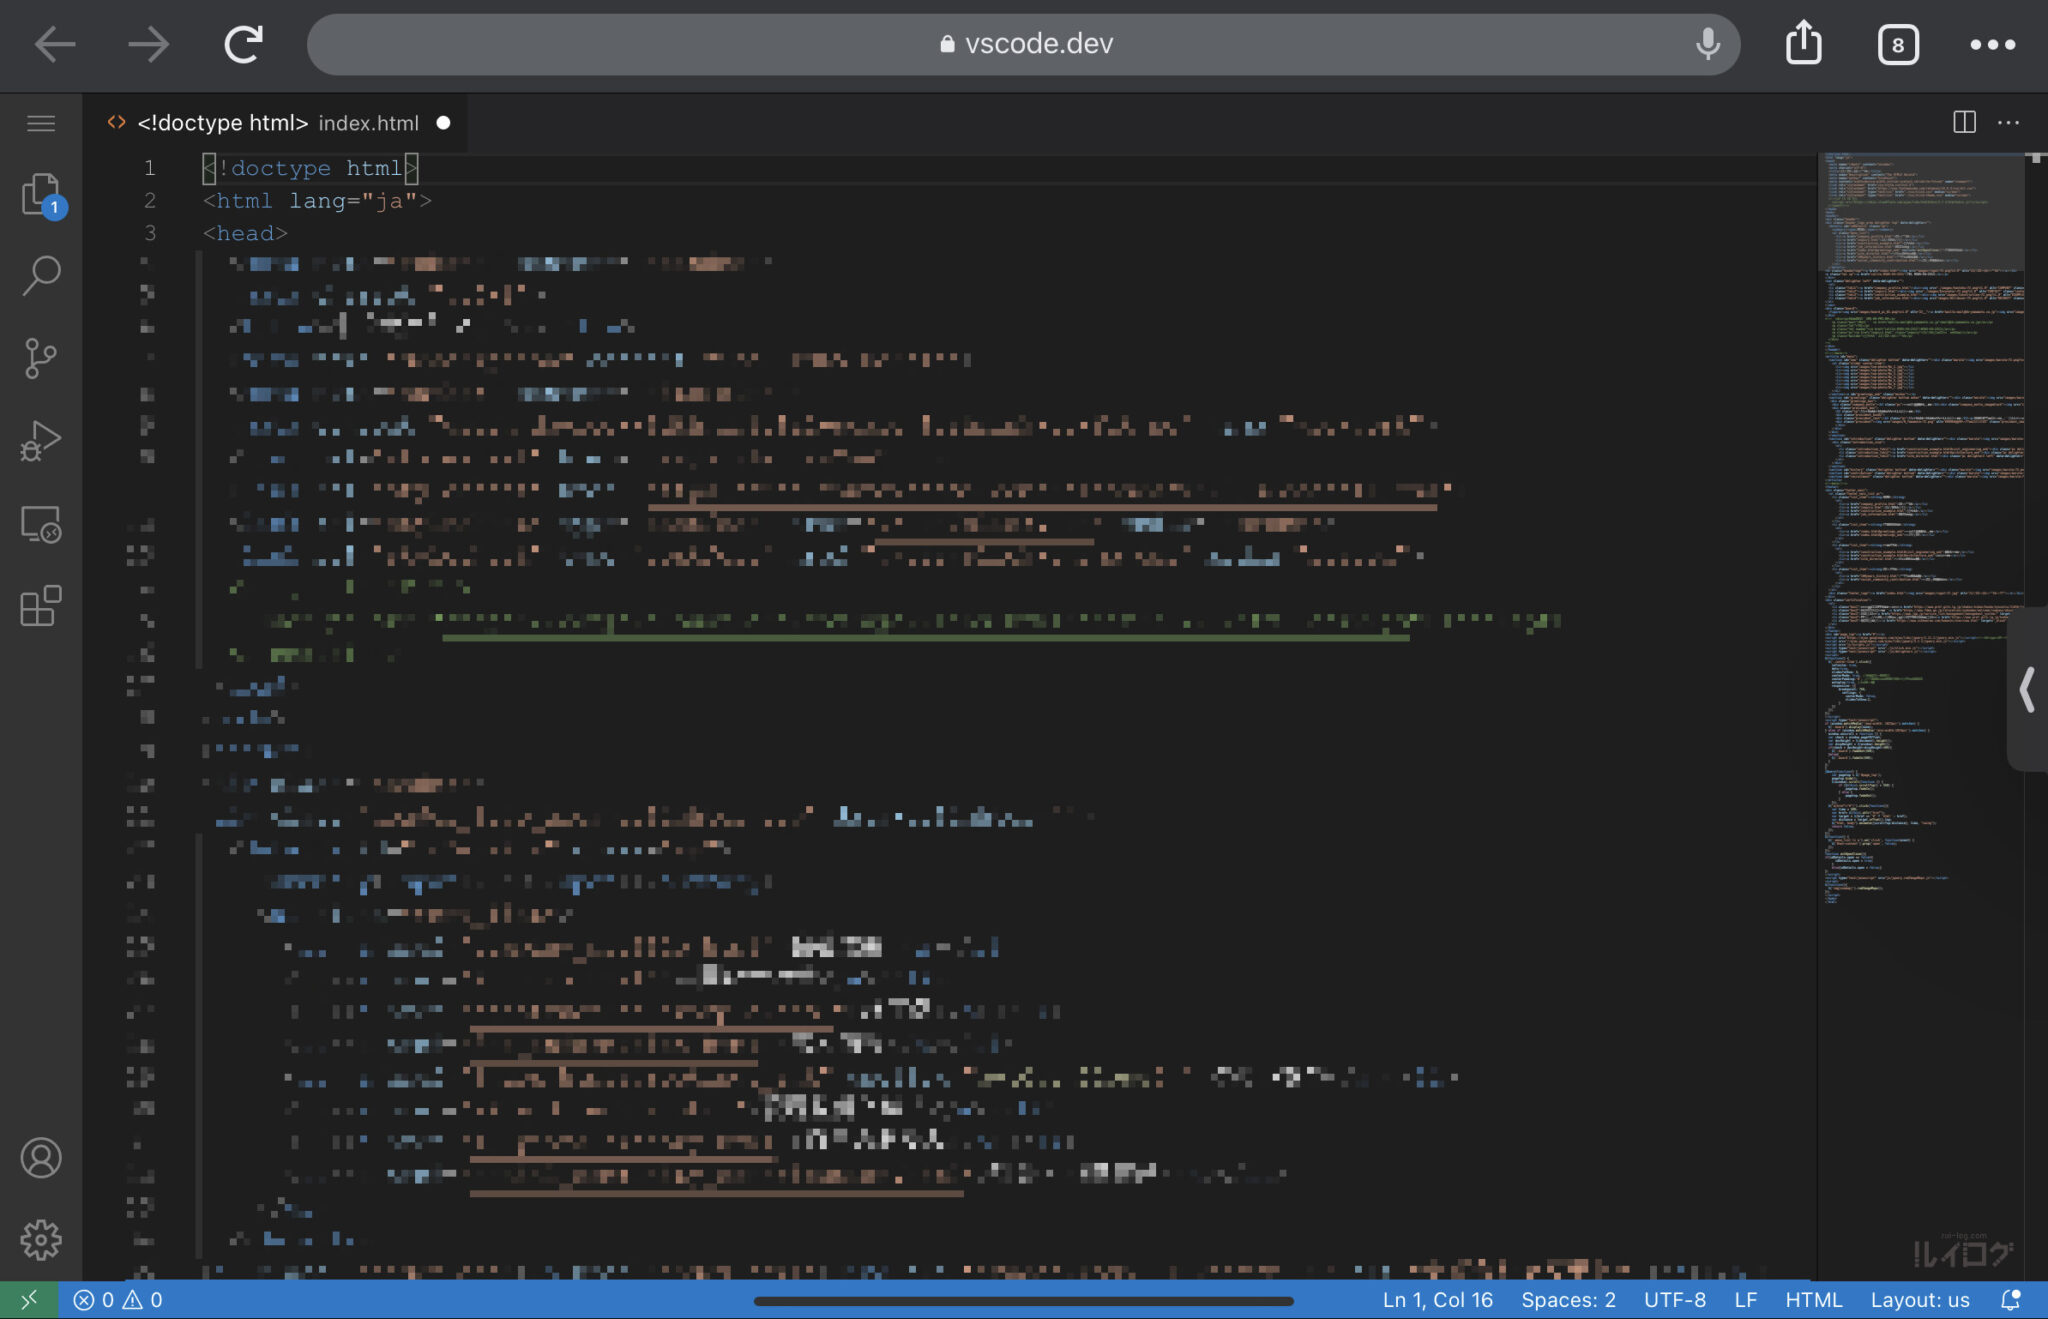Image resolution: width=2048 pixels, height=1319 pixels.
Task: Open the browser options menu
Action: pyautogui.click(x=1993, y=43)
